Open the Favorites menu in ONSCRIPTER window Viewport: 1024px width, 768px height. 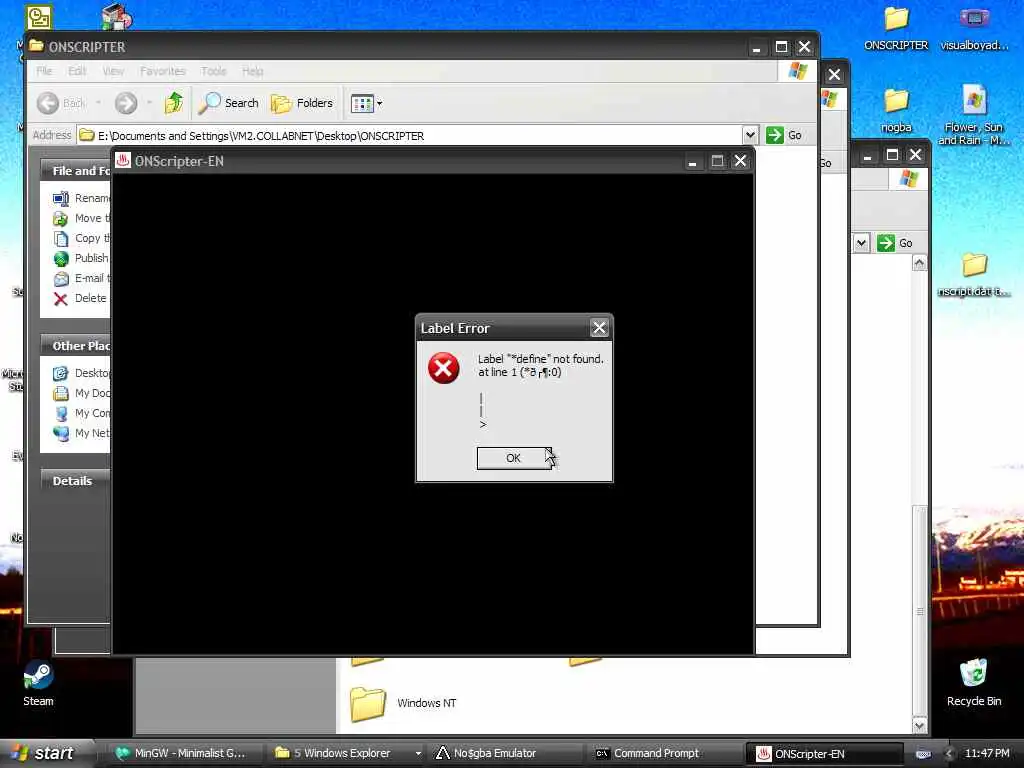163,71
